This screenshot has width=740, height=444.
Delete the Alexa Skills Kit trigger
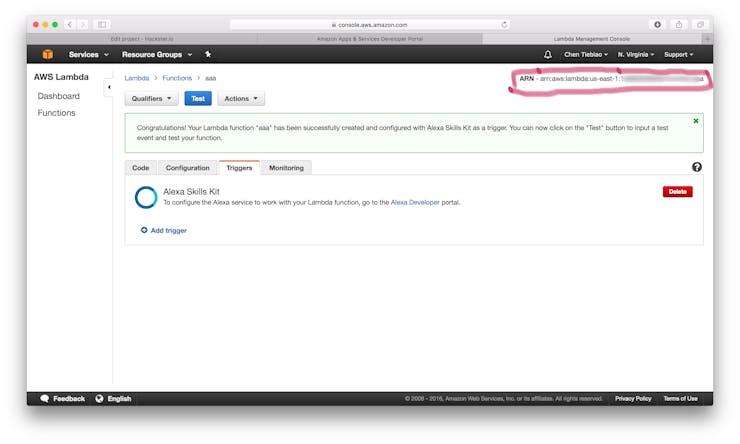677,192
